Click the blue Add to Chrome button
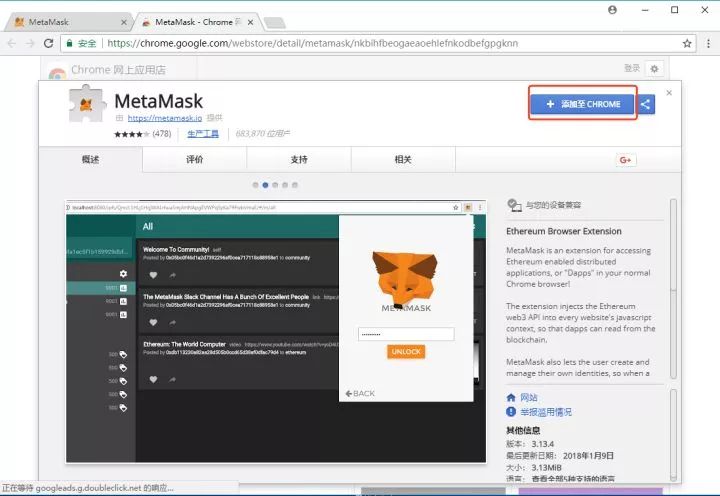 [x=583, y=104]
